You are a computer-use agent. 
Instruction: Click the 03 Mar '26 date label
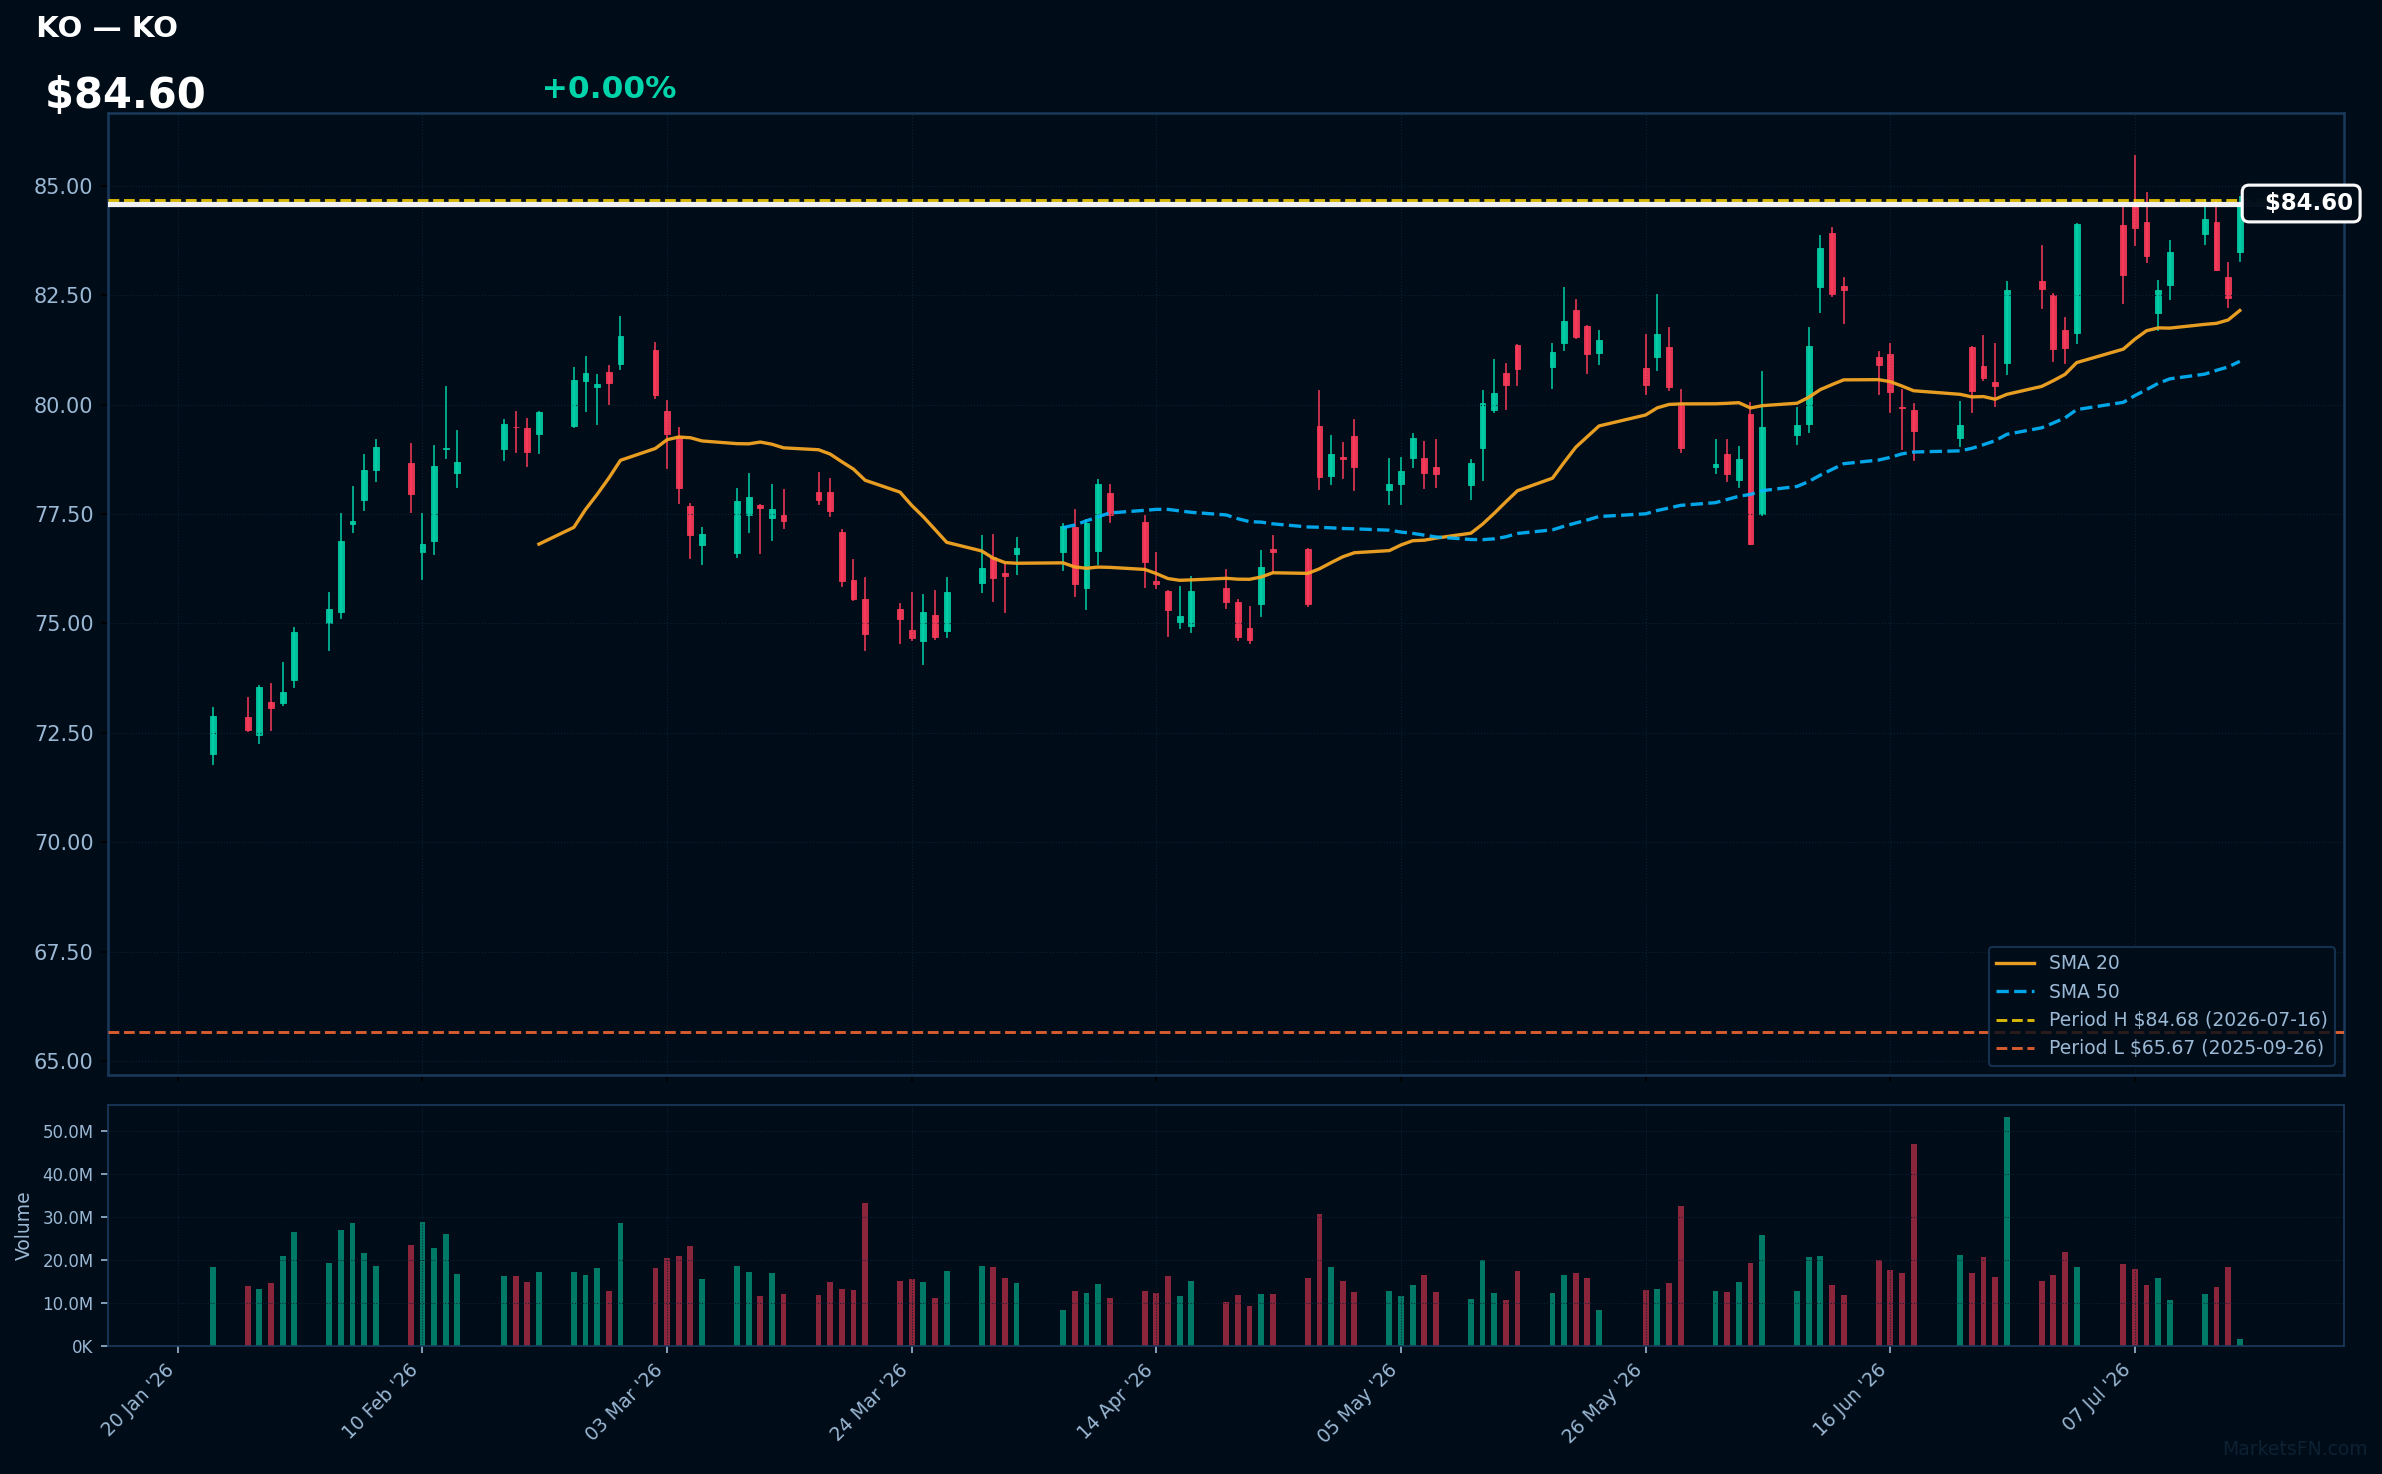click(624, 1400)
